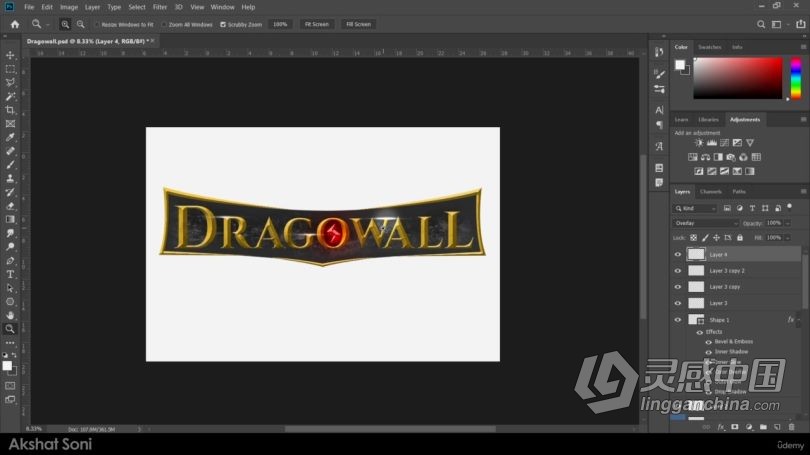Image resolution: width=810 pixels, height=455 pixels.
Task: Click the rainbow hue slider strip
Action: click(796, 78)
